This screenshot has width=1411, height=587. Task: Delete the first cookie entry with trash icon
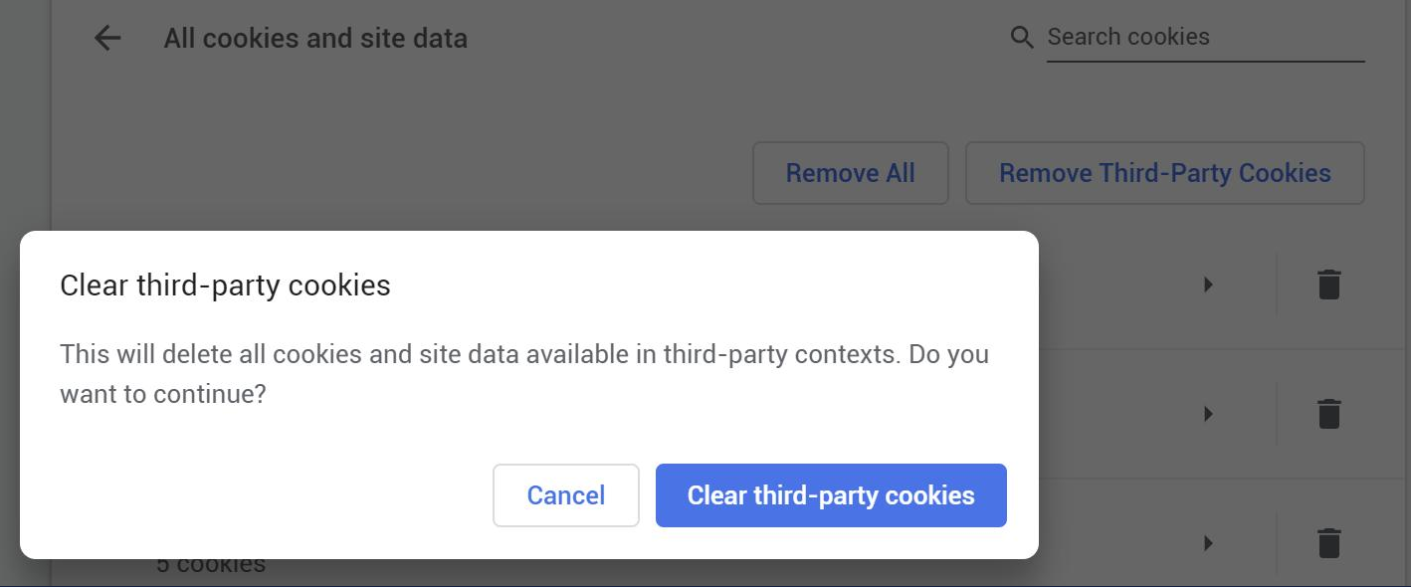[x=1328, y=284]
